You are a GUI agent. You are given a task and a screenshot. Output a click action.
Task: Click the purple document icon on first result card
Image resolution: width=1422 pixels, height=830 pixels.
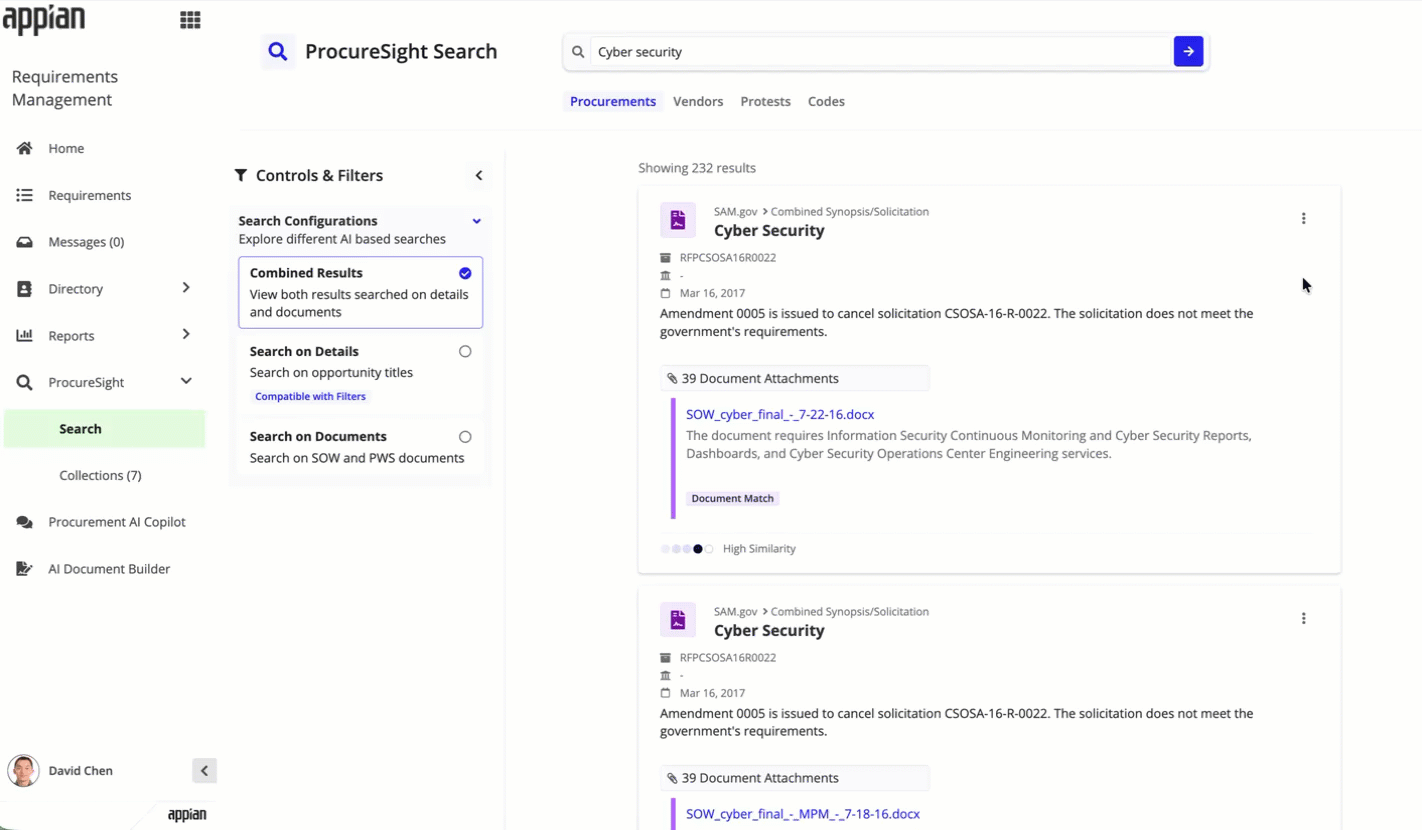[x=678, y=220]
